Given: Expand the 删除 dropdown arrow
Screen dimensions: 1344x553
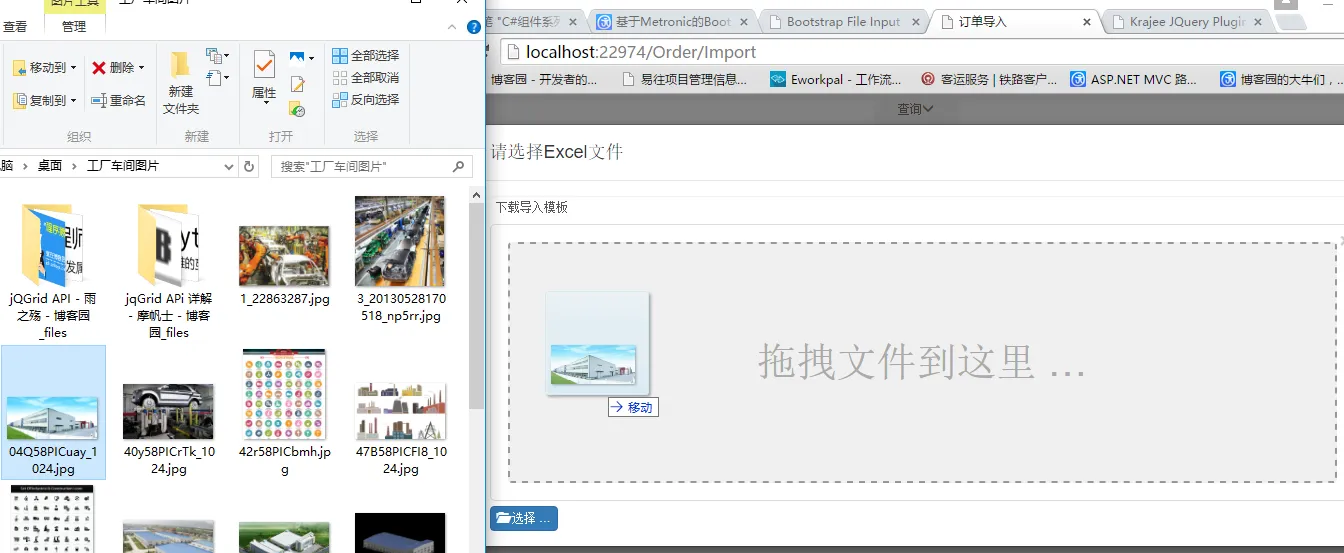Looking at the screenshot, I should click(141, 68).
